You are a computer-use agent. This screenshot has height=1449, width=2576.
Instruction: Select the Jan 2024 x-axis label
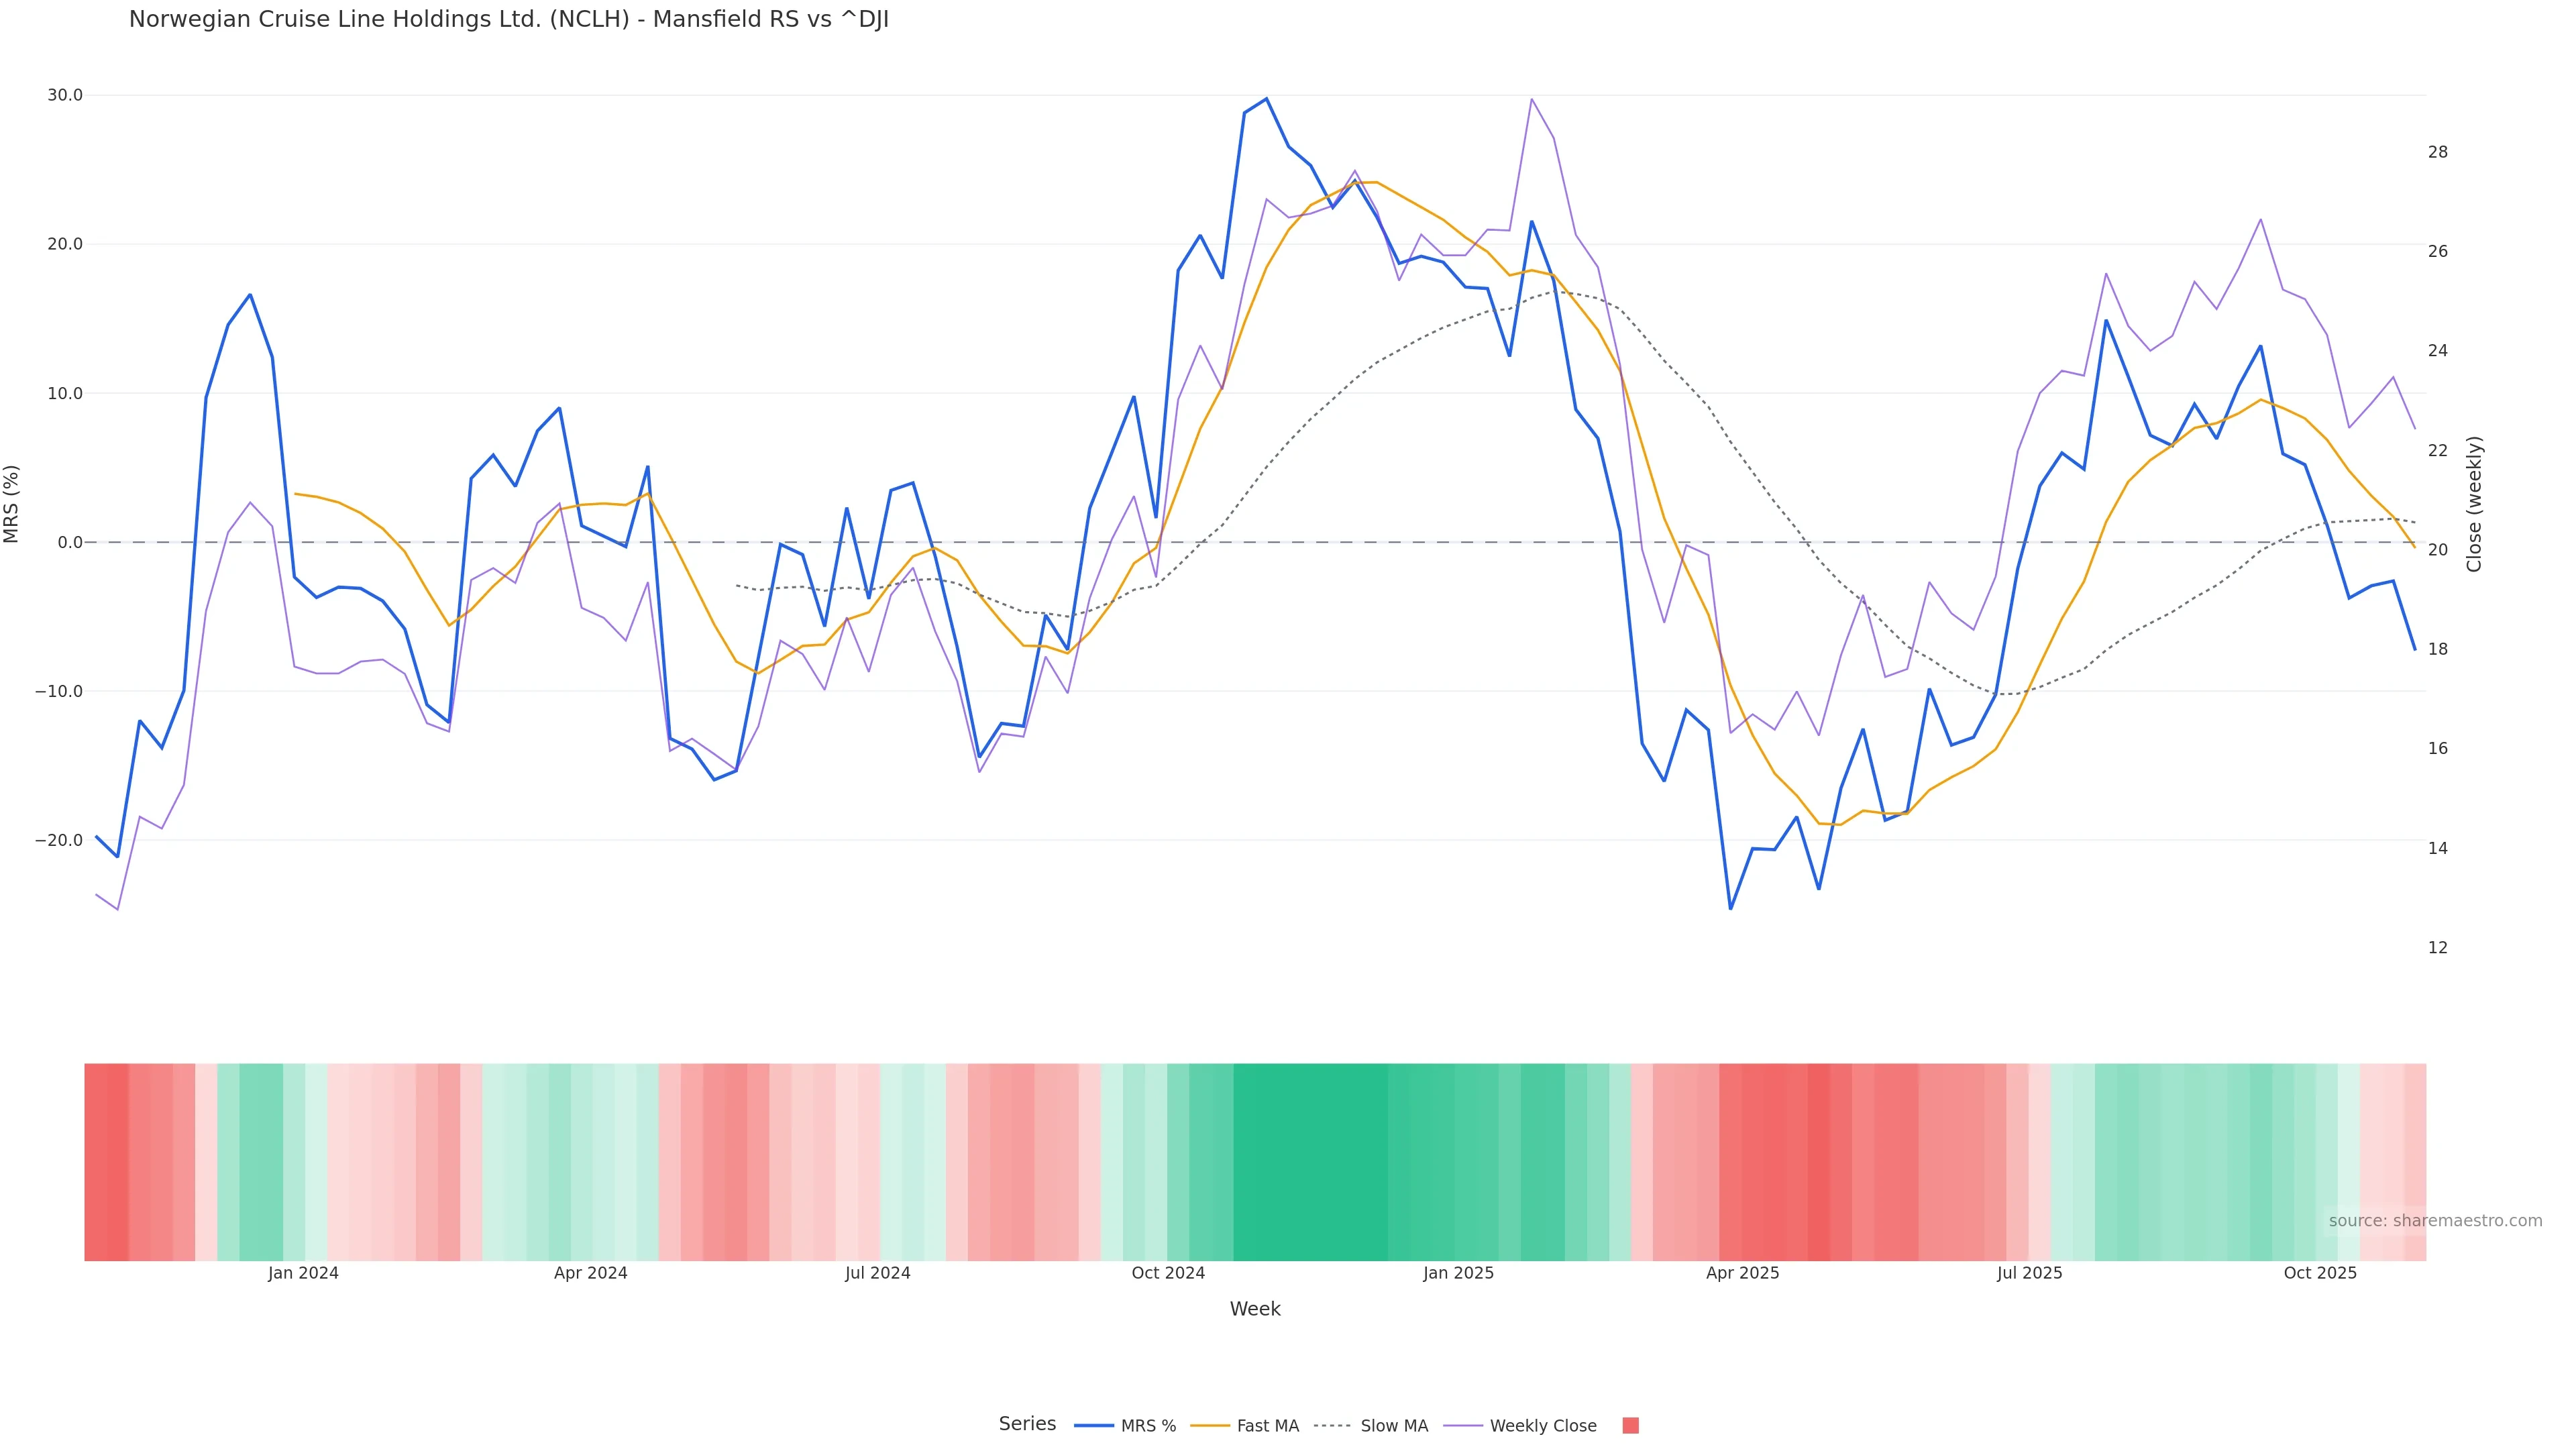coord(303,1273)
